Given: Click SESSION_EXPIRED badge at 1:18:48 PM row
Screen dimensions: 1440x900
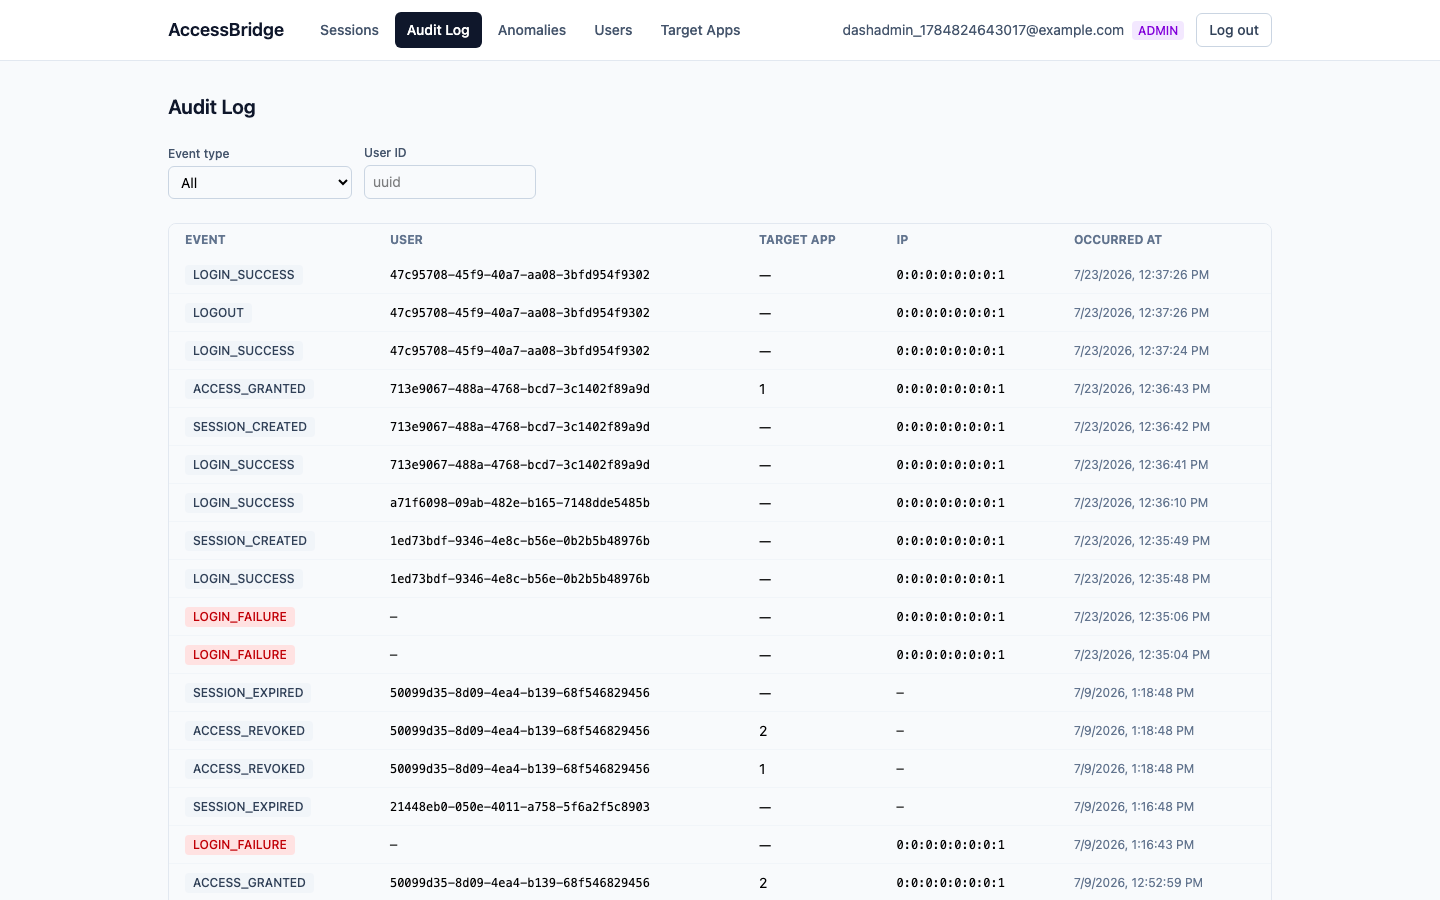Looking at the screenshot, I should 248,693.
